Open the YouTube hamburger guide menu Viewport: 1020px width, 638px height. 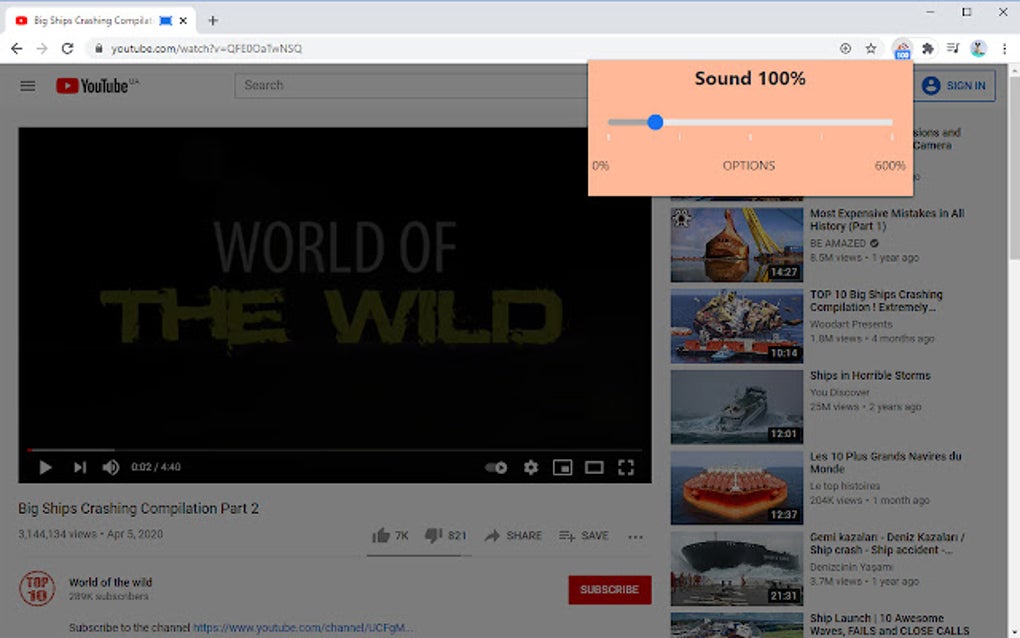27,86
